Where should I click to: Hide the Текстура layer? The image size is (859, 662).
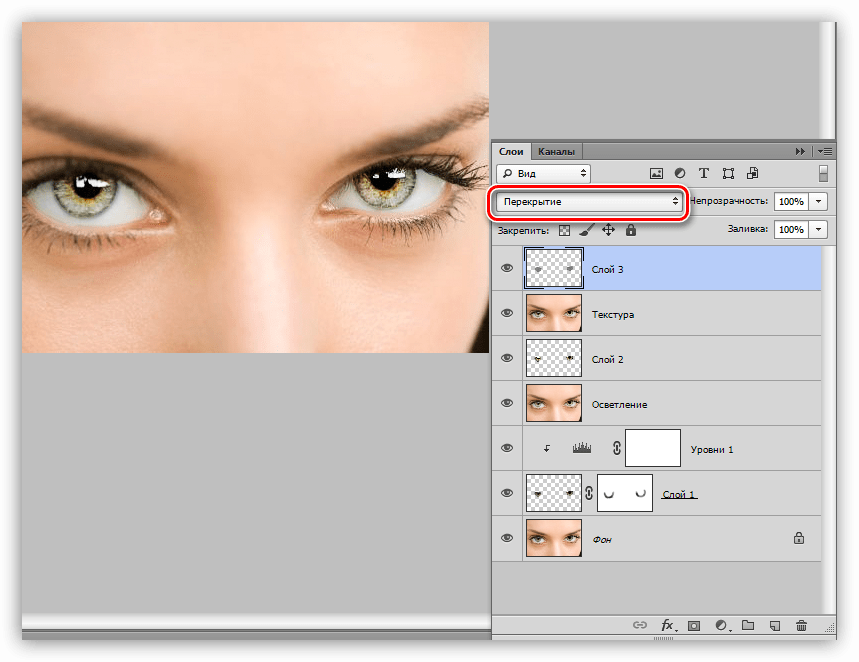point(507,313)
